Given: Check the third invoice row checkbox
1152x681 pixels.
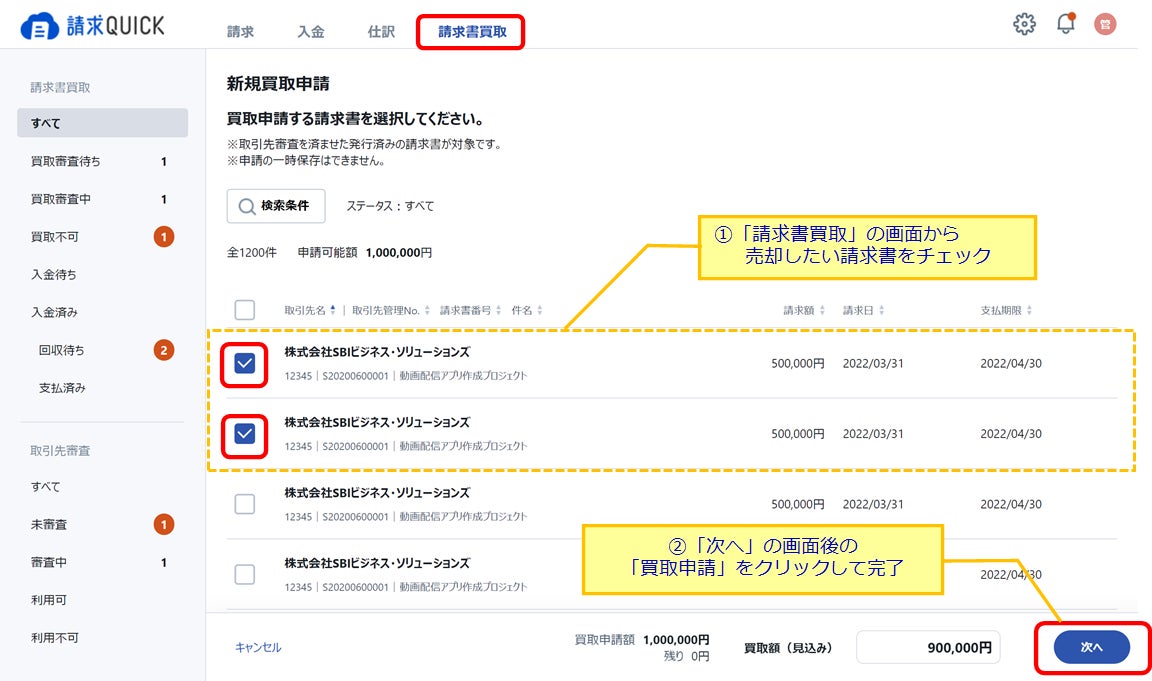Looking at the screenshot, I should (245, 504).
